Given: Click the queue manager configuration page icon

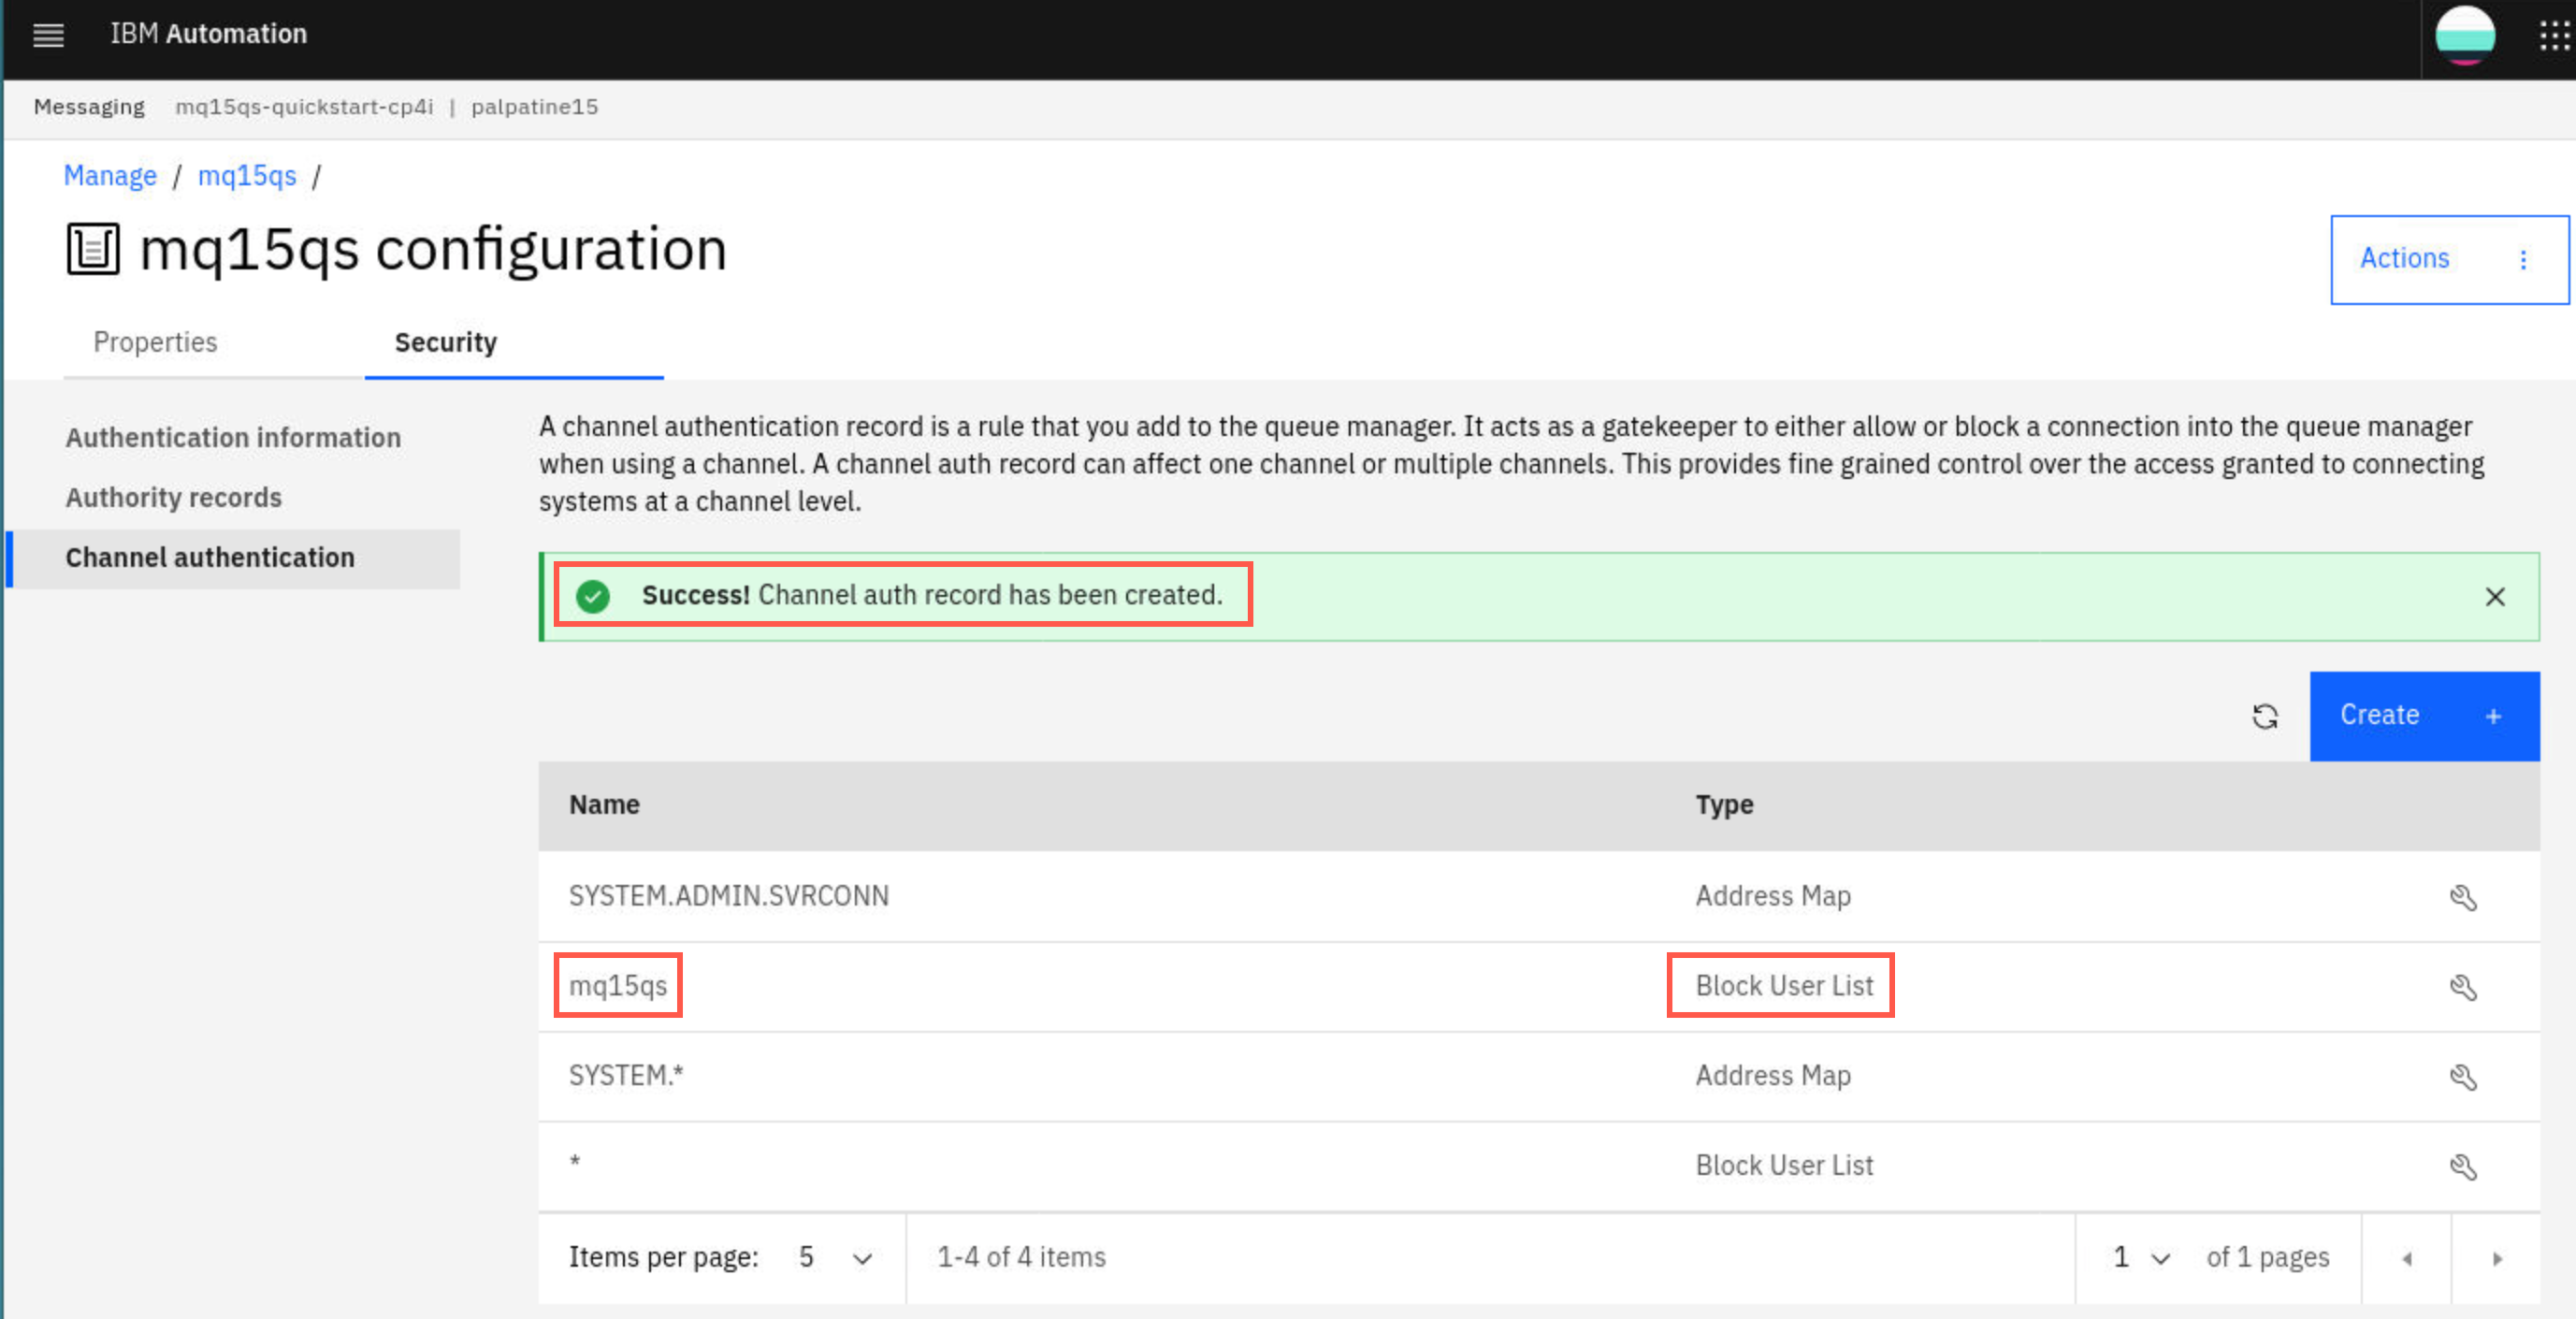Looking at the screenshot, I should click(x=93, y=249).
